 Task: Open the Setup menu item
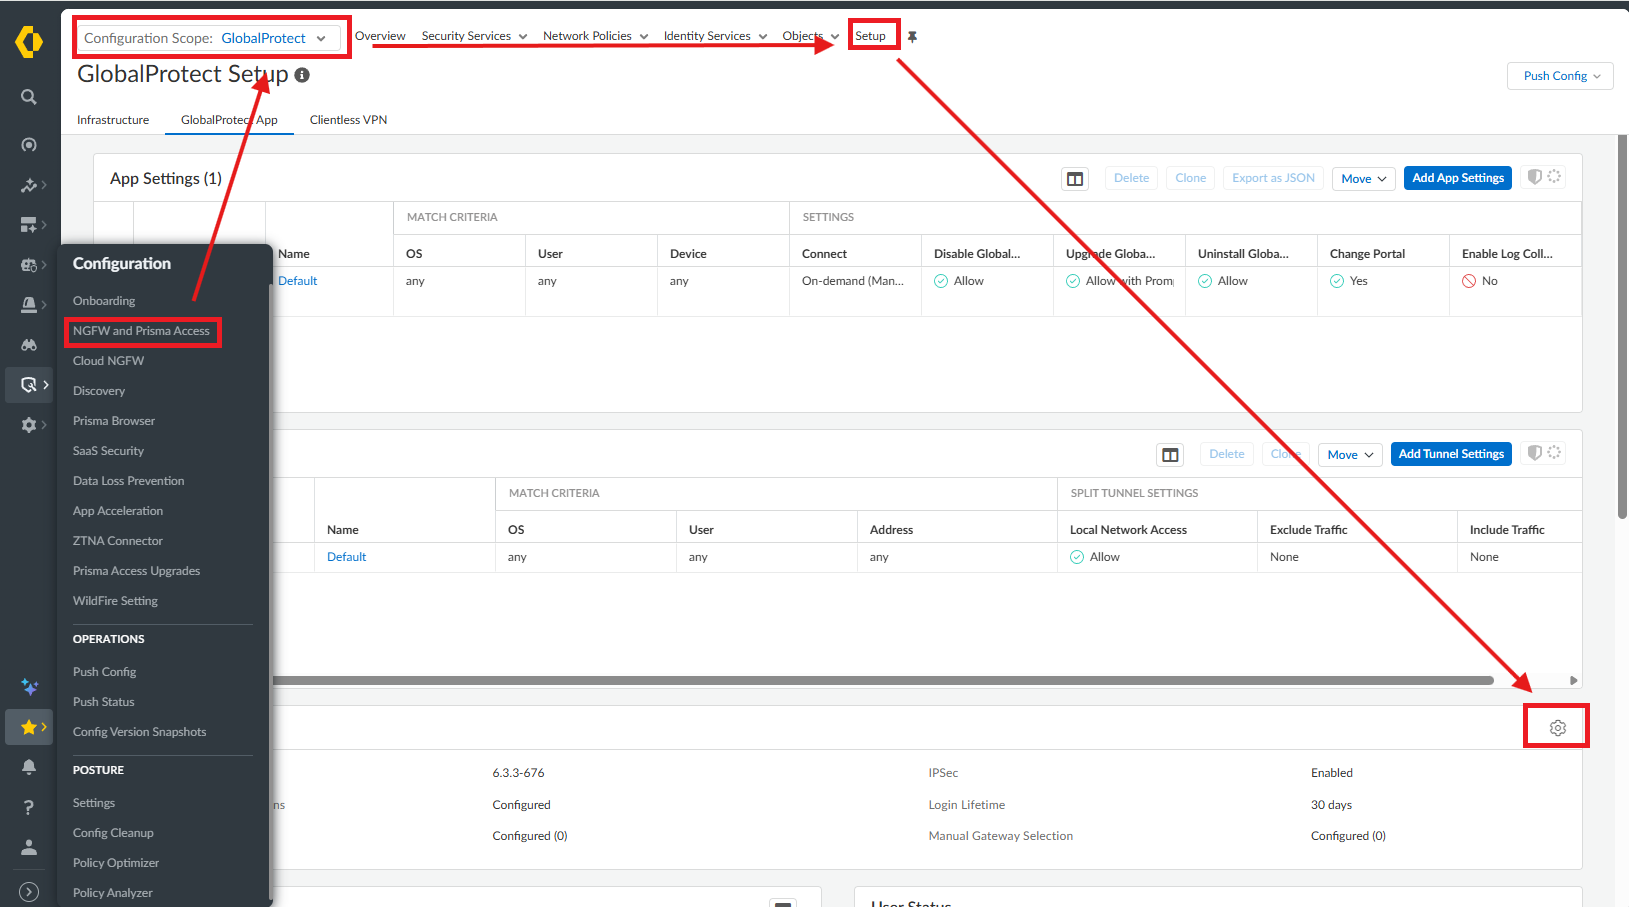click(870, 36)
